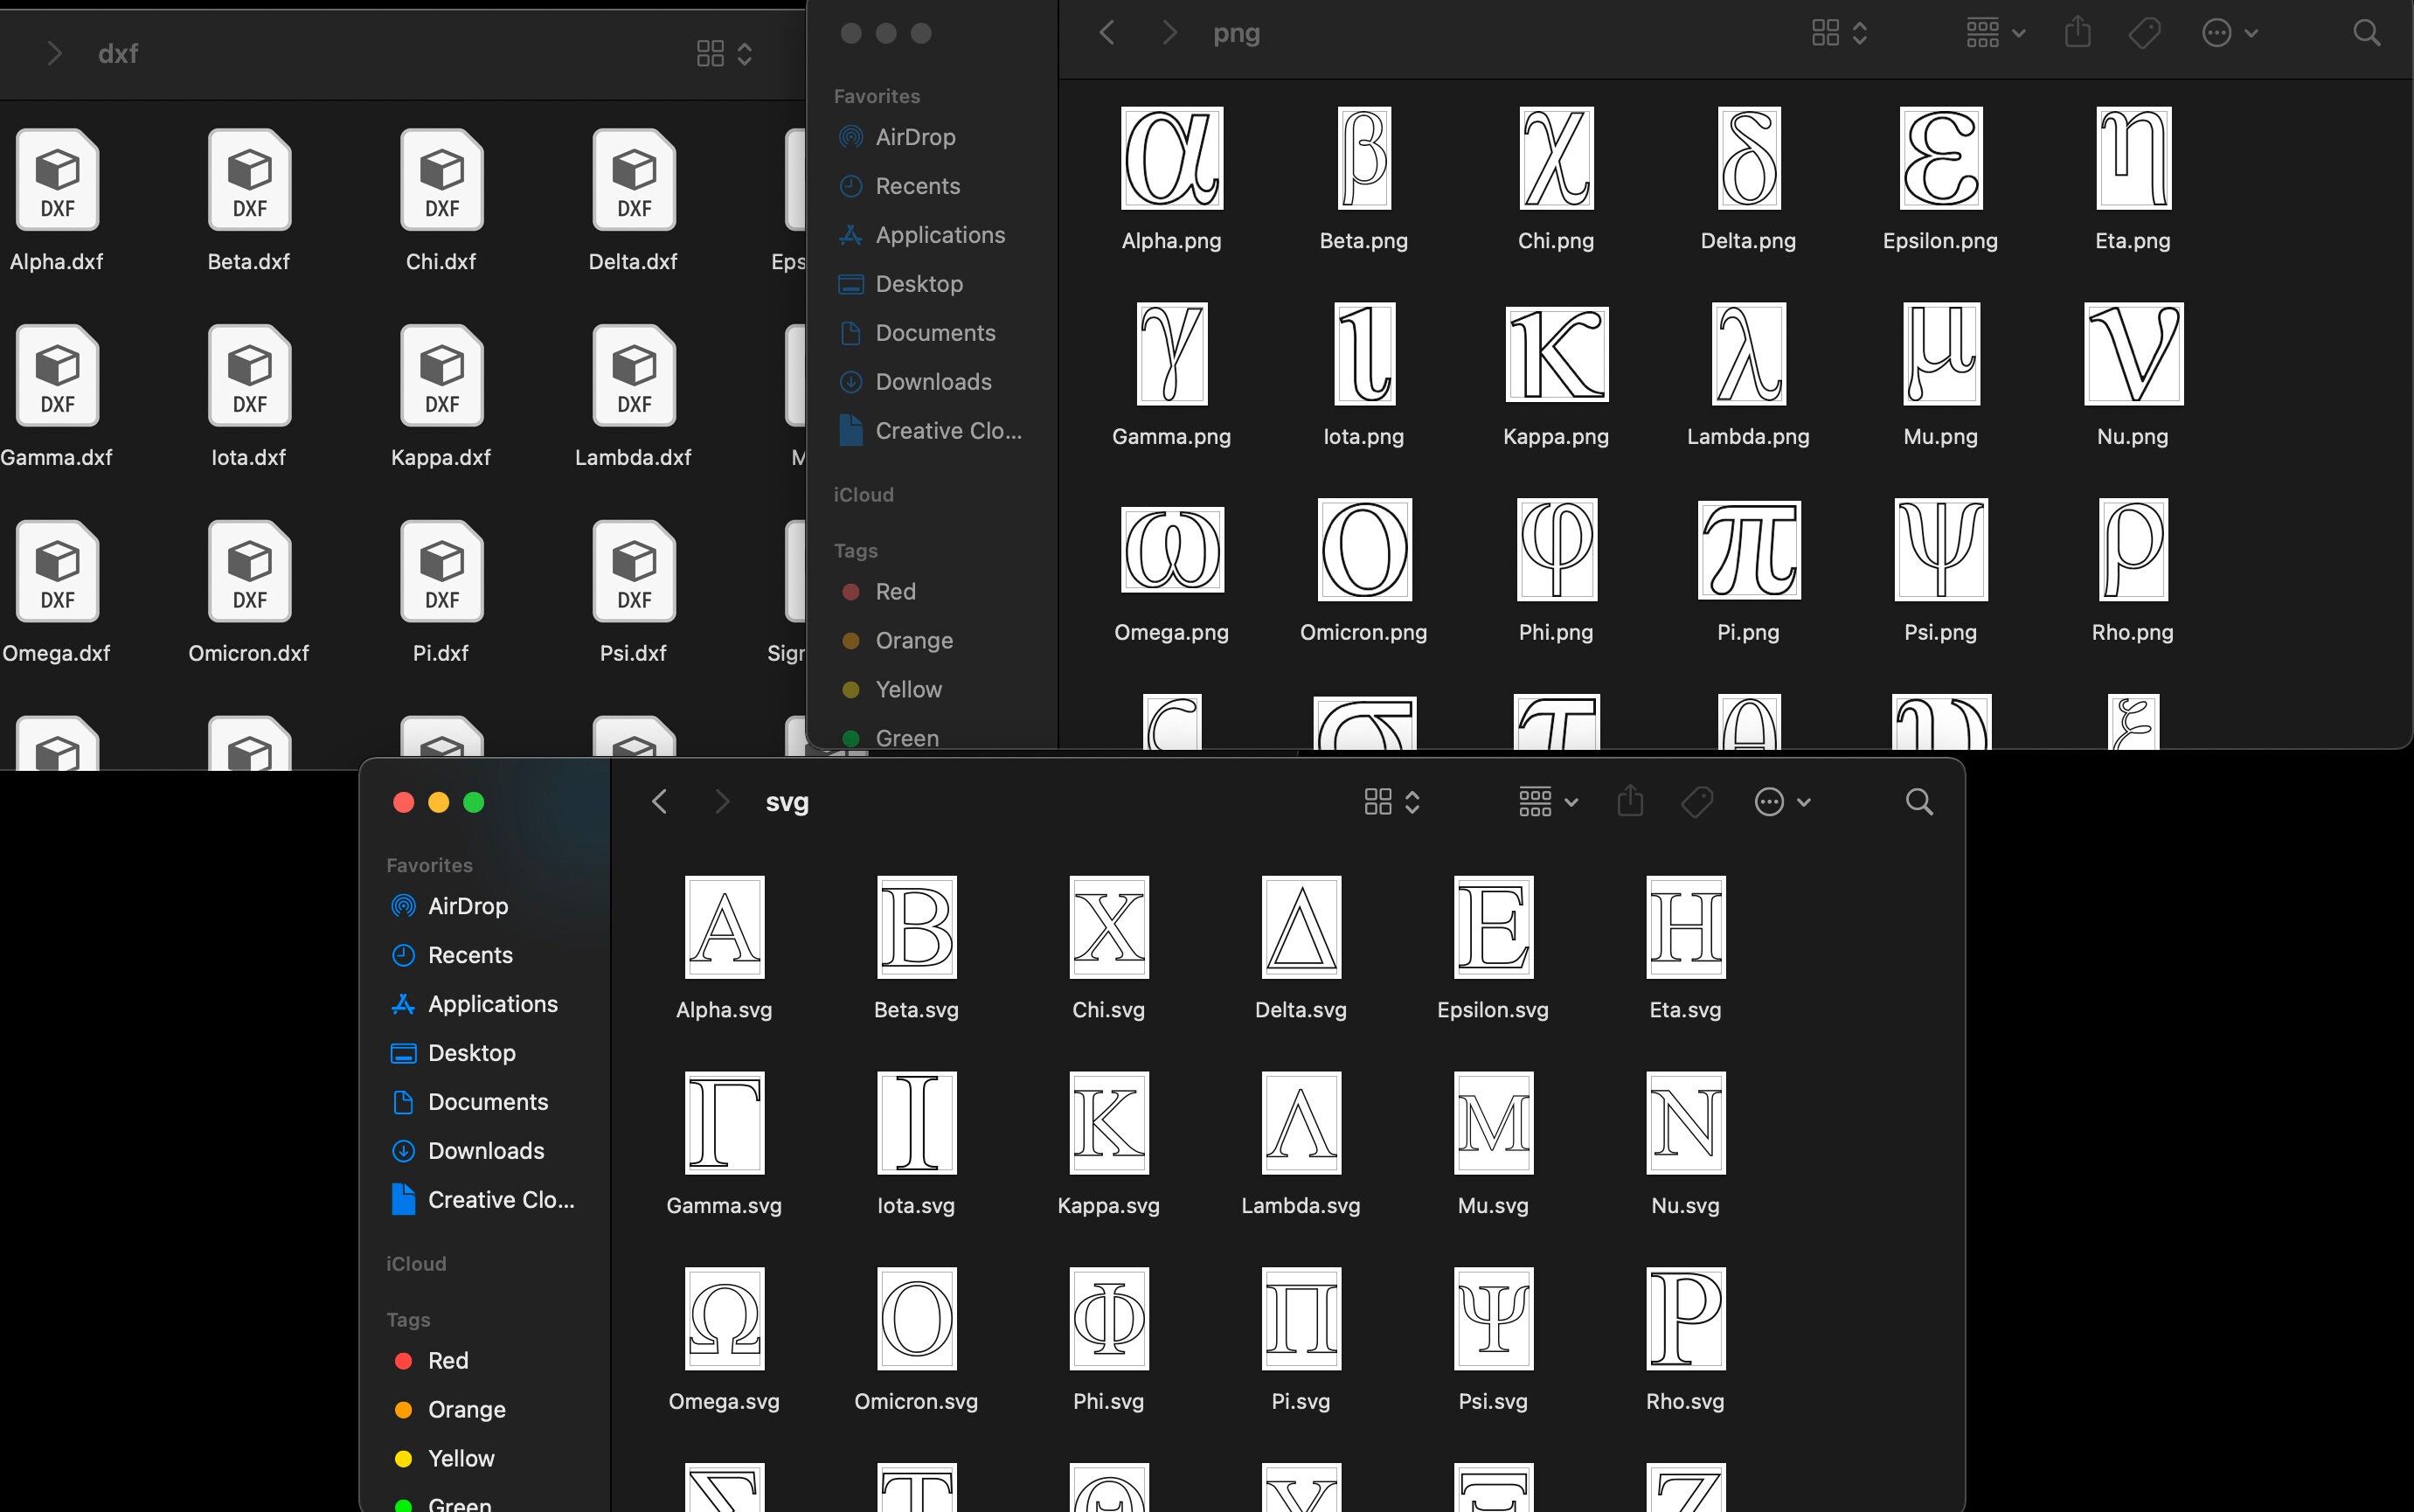Click the Phi.svg file name label
This screenshot has height=1512, width=2414.
click(x=1108, y=1402)
